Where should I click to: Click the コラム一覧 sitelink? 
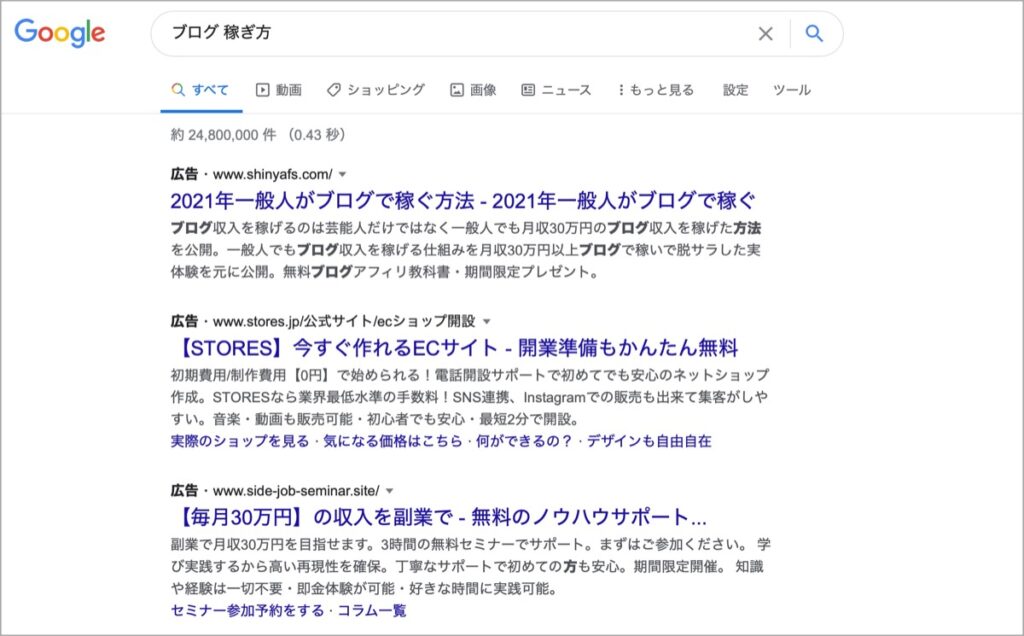[x=372, y=611]
